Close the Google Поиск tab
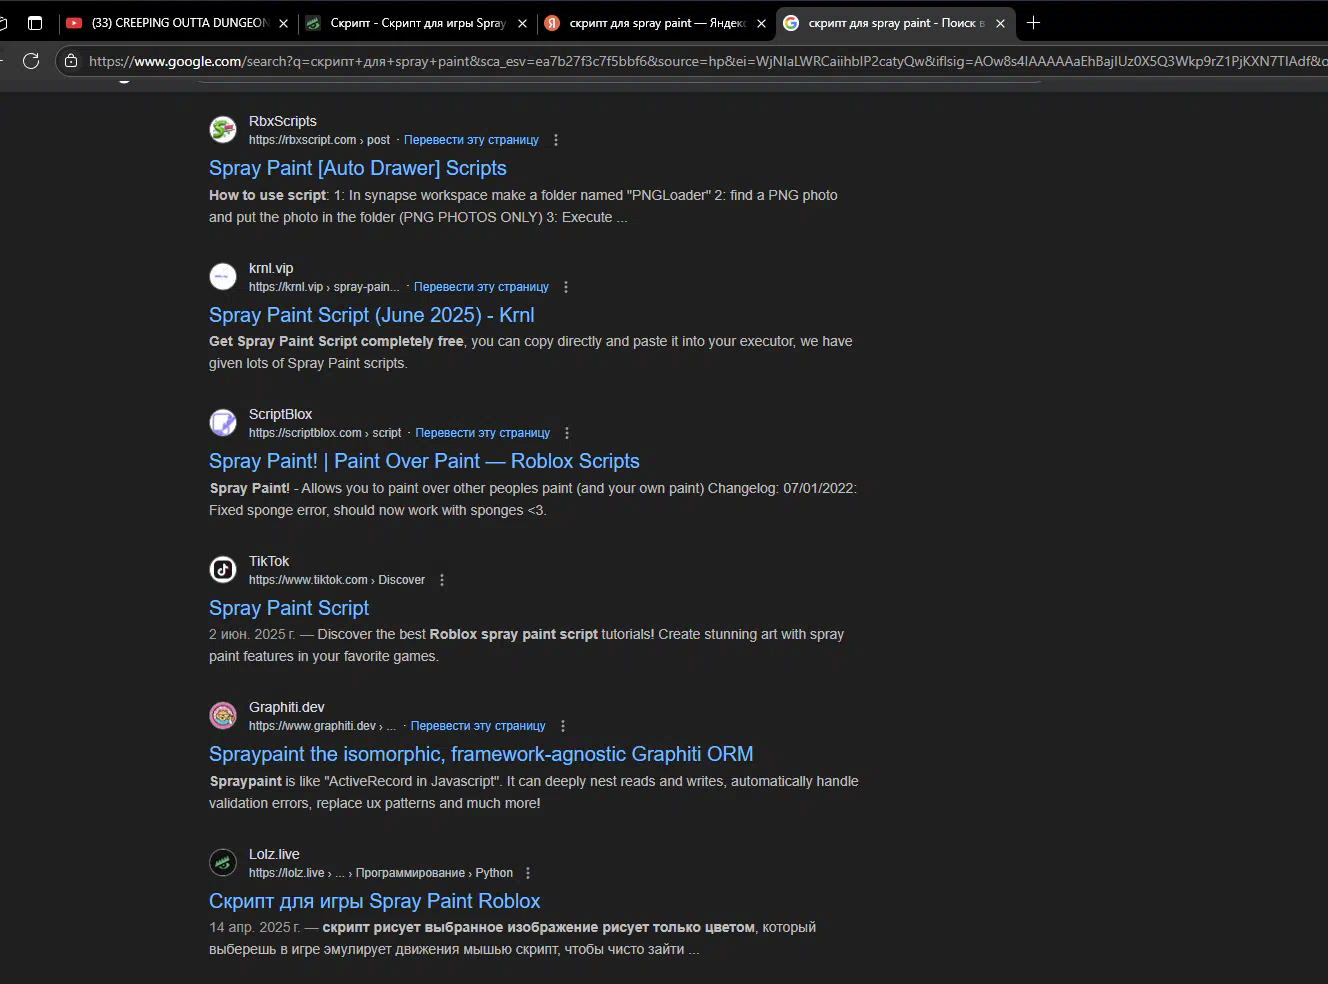 tap(1000, 23)
